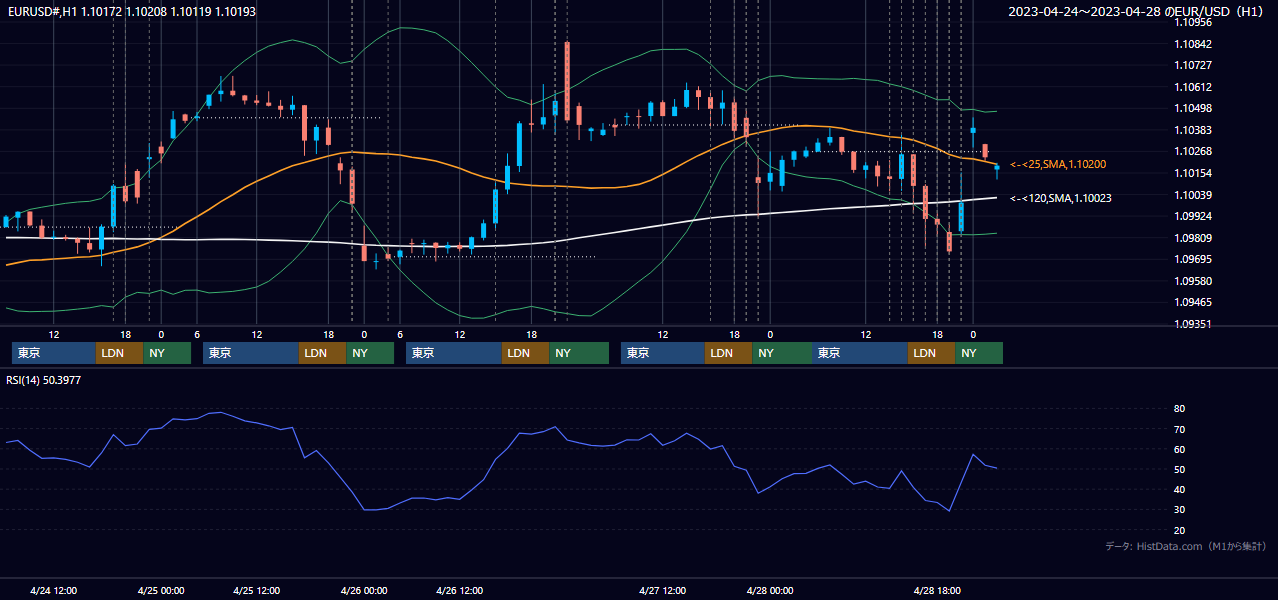Select the 4/25 12:00 date label
Viewport: 1278px width, 600px height.
click(x=257, y=591)
